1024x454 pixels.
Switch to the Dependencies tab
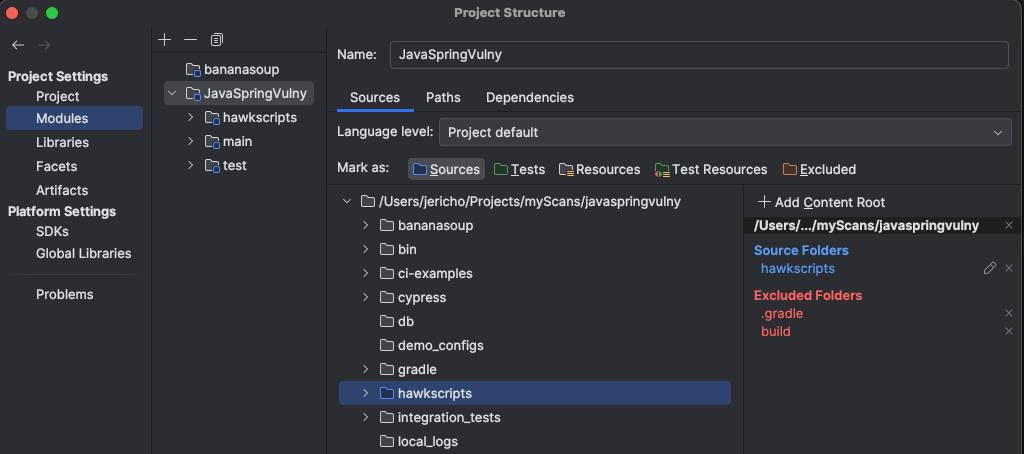tap(529, 97)
